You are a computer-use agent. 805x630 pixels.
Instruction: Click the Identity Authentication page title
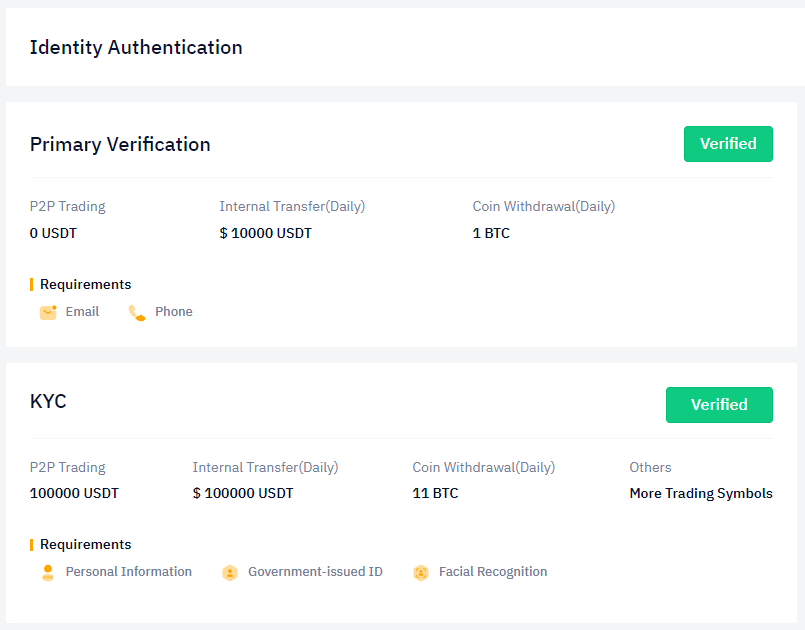pos(136,47)
